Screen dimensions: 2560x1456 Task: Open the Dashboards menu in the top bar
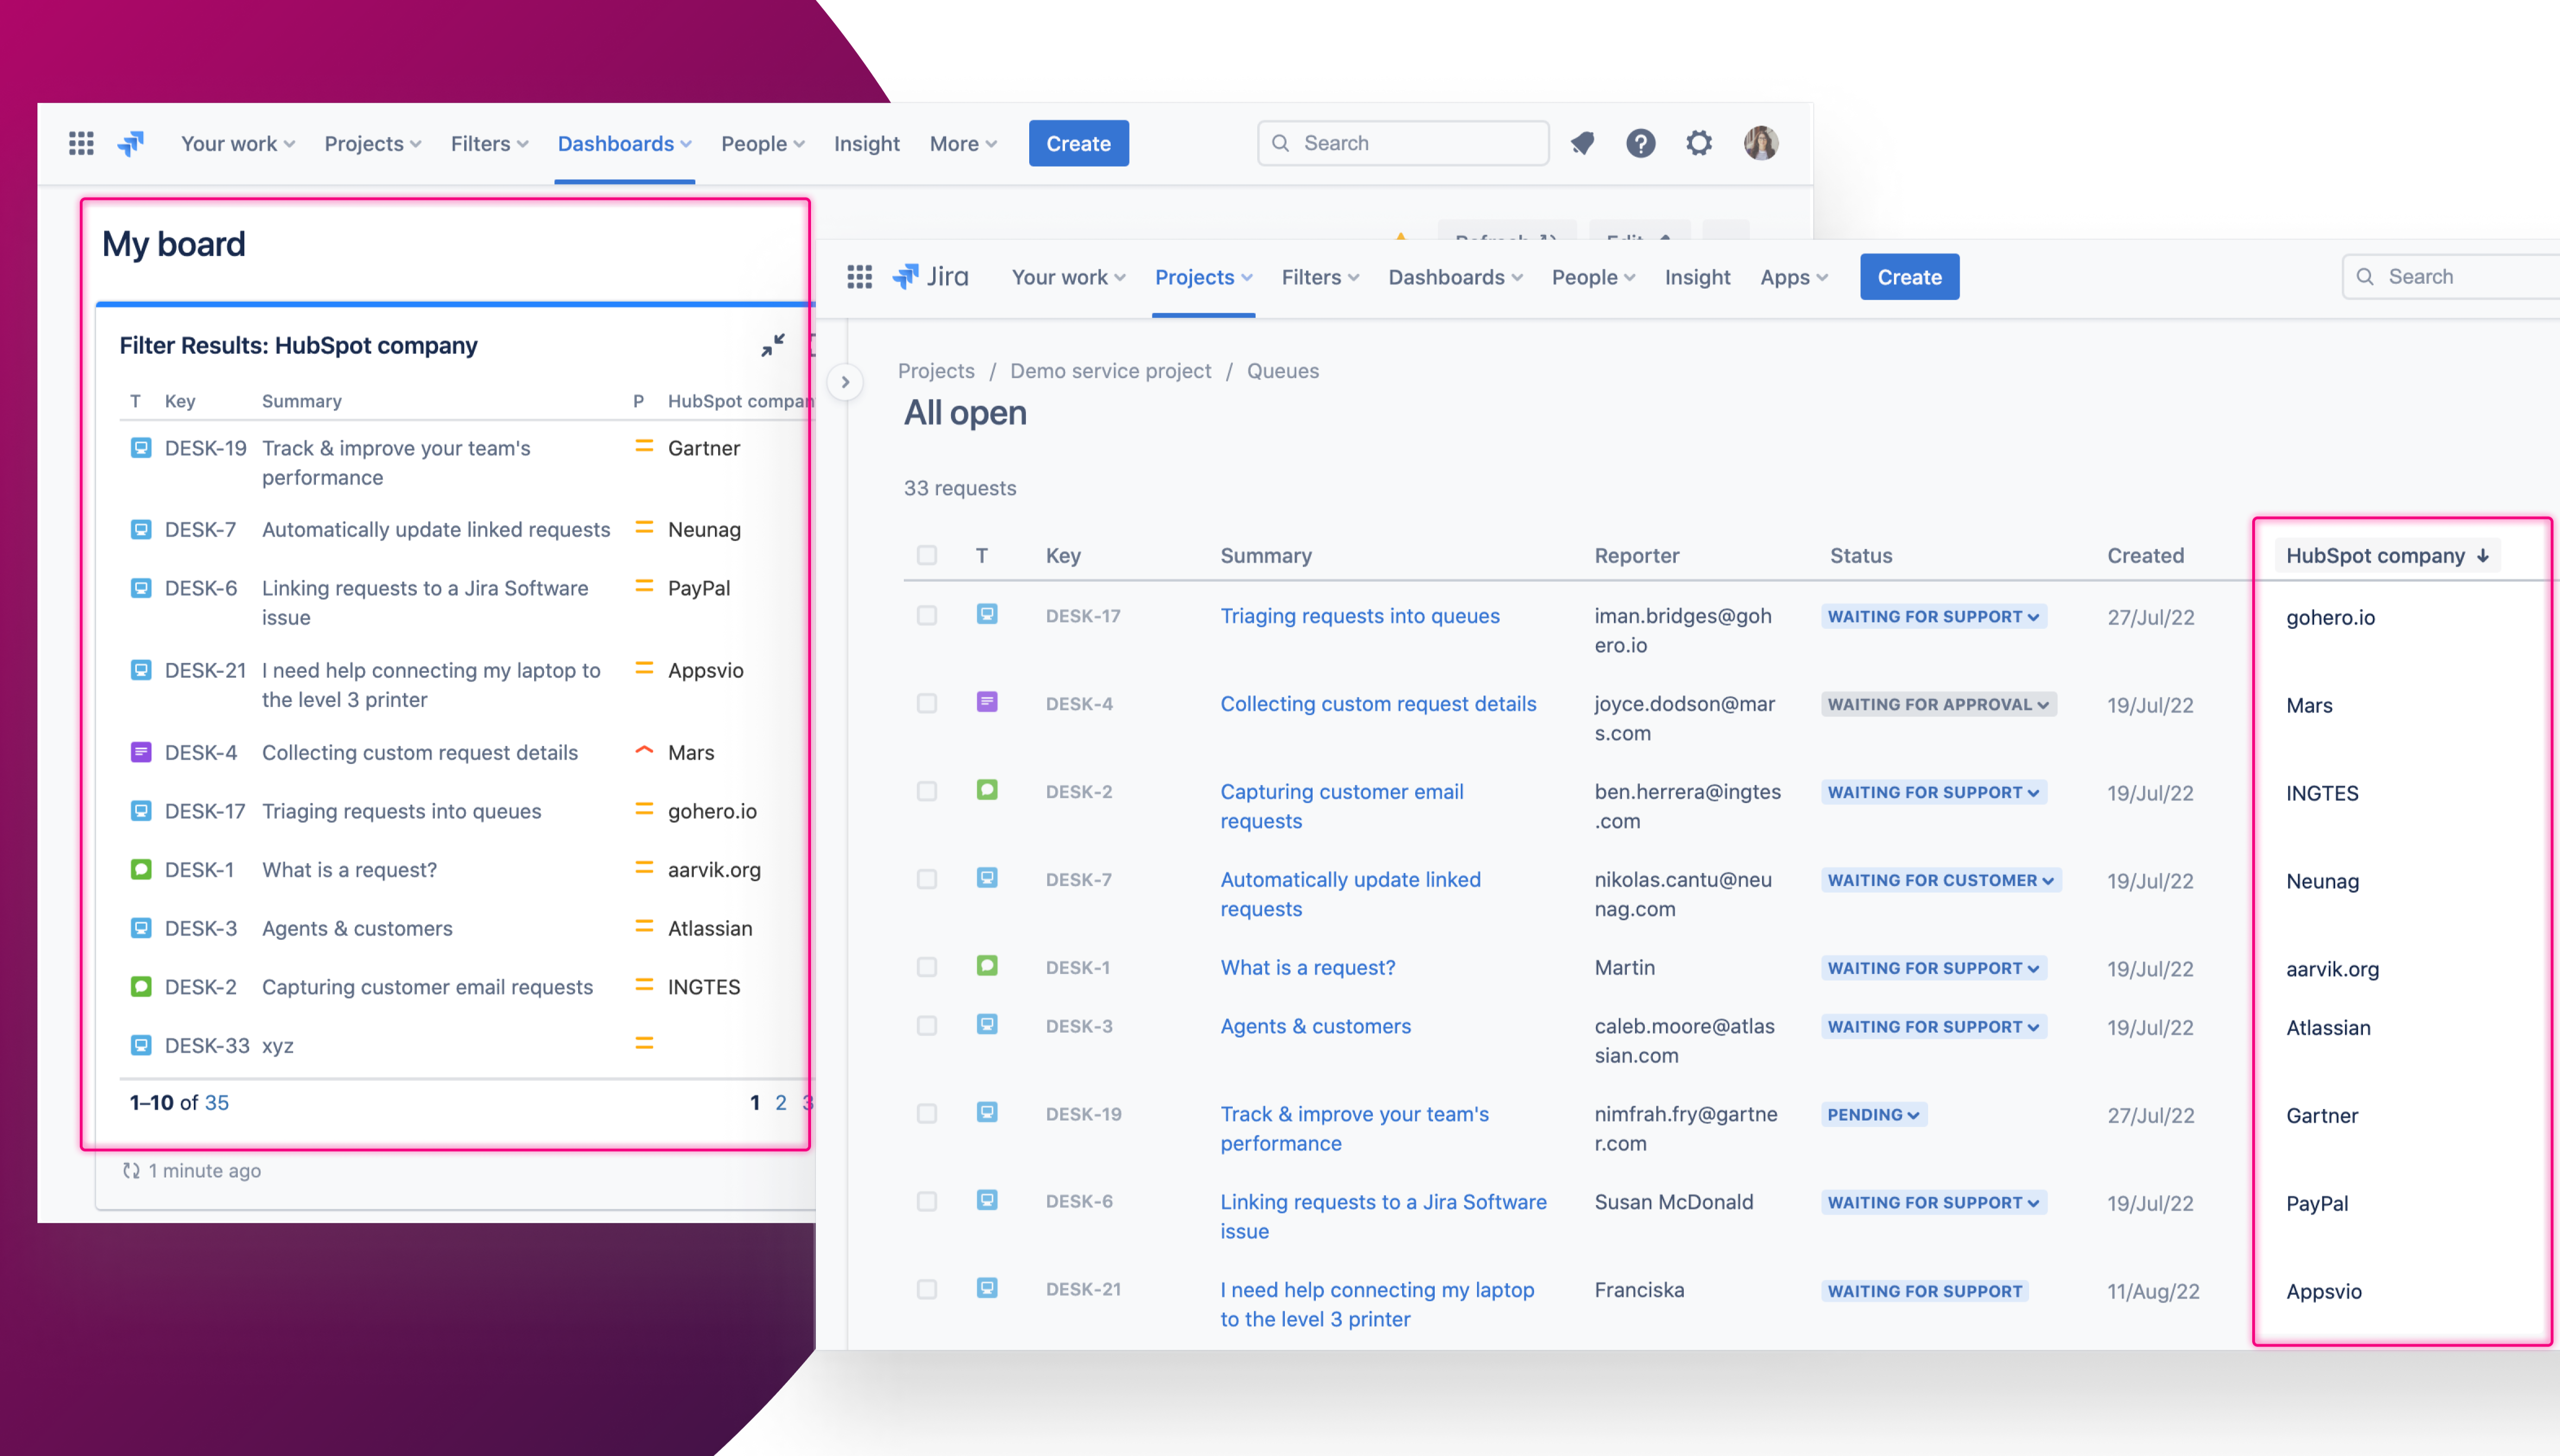click(624, 143)
